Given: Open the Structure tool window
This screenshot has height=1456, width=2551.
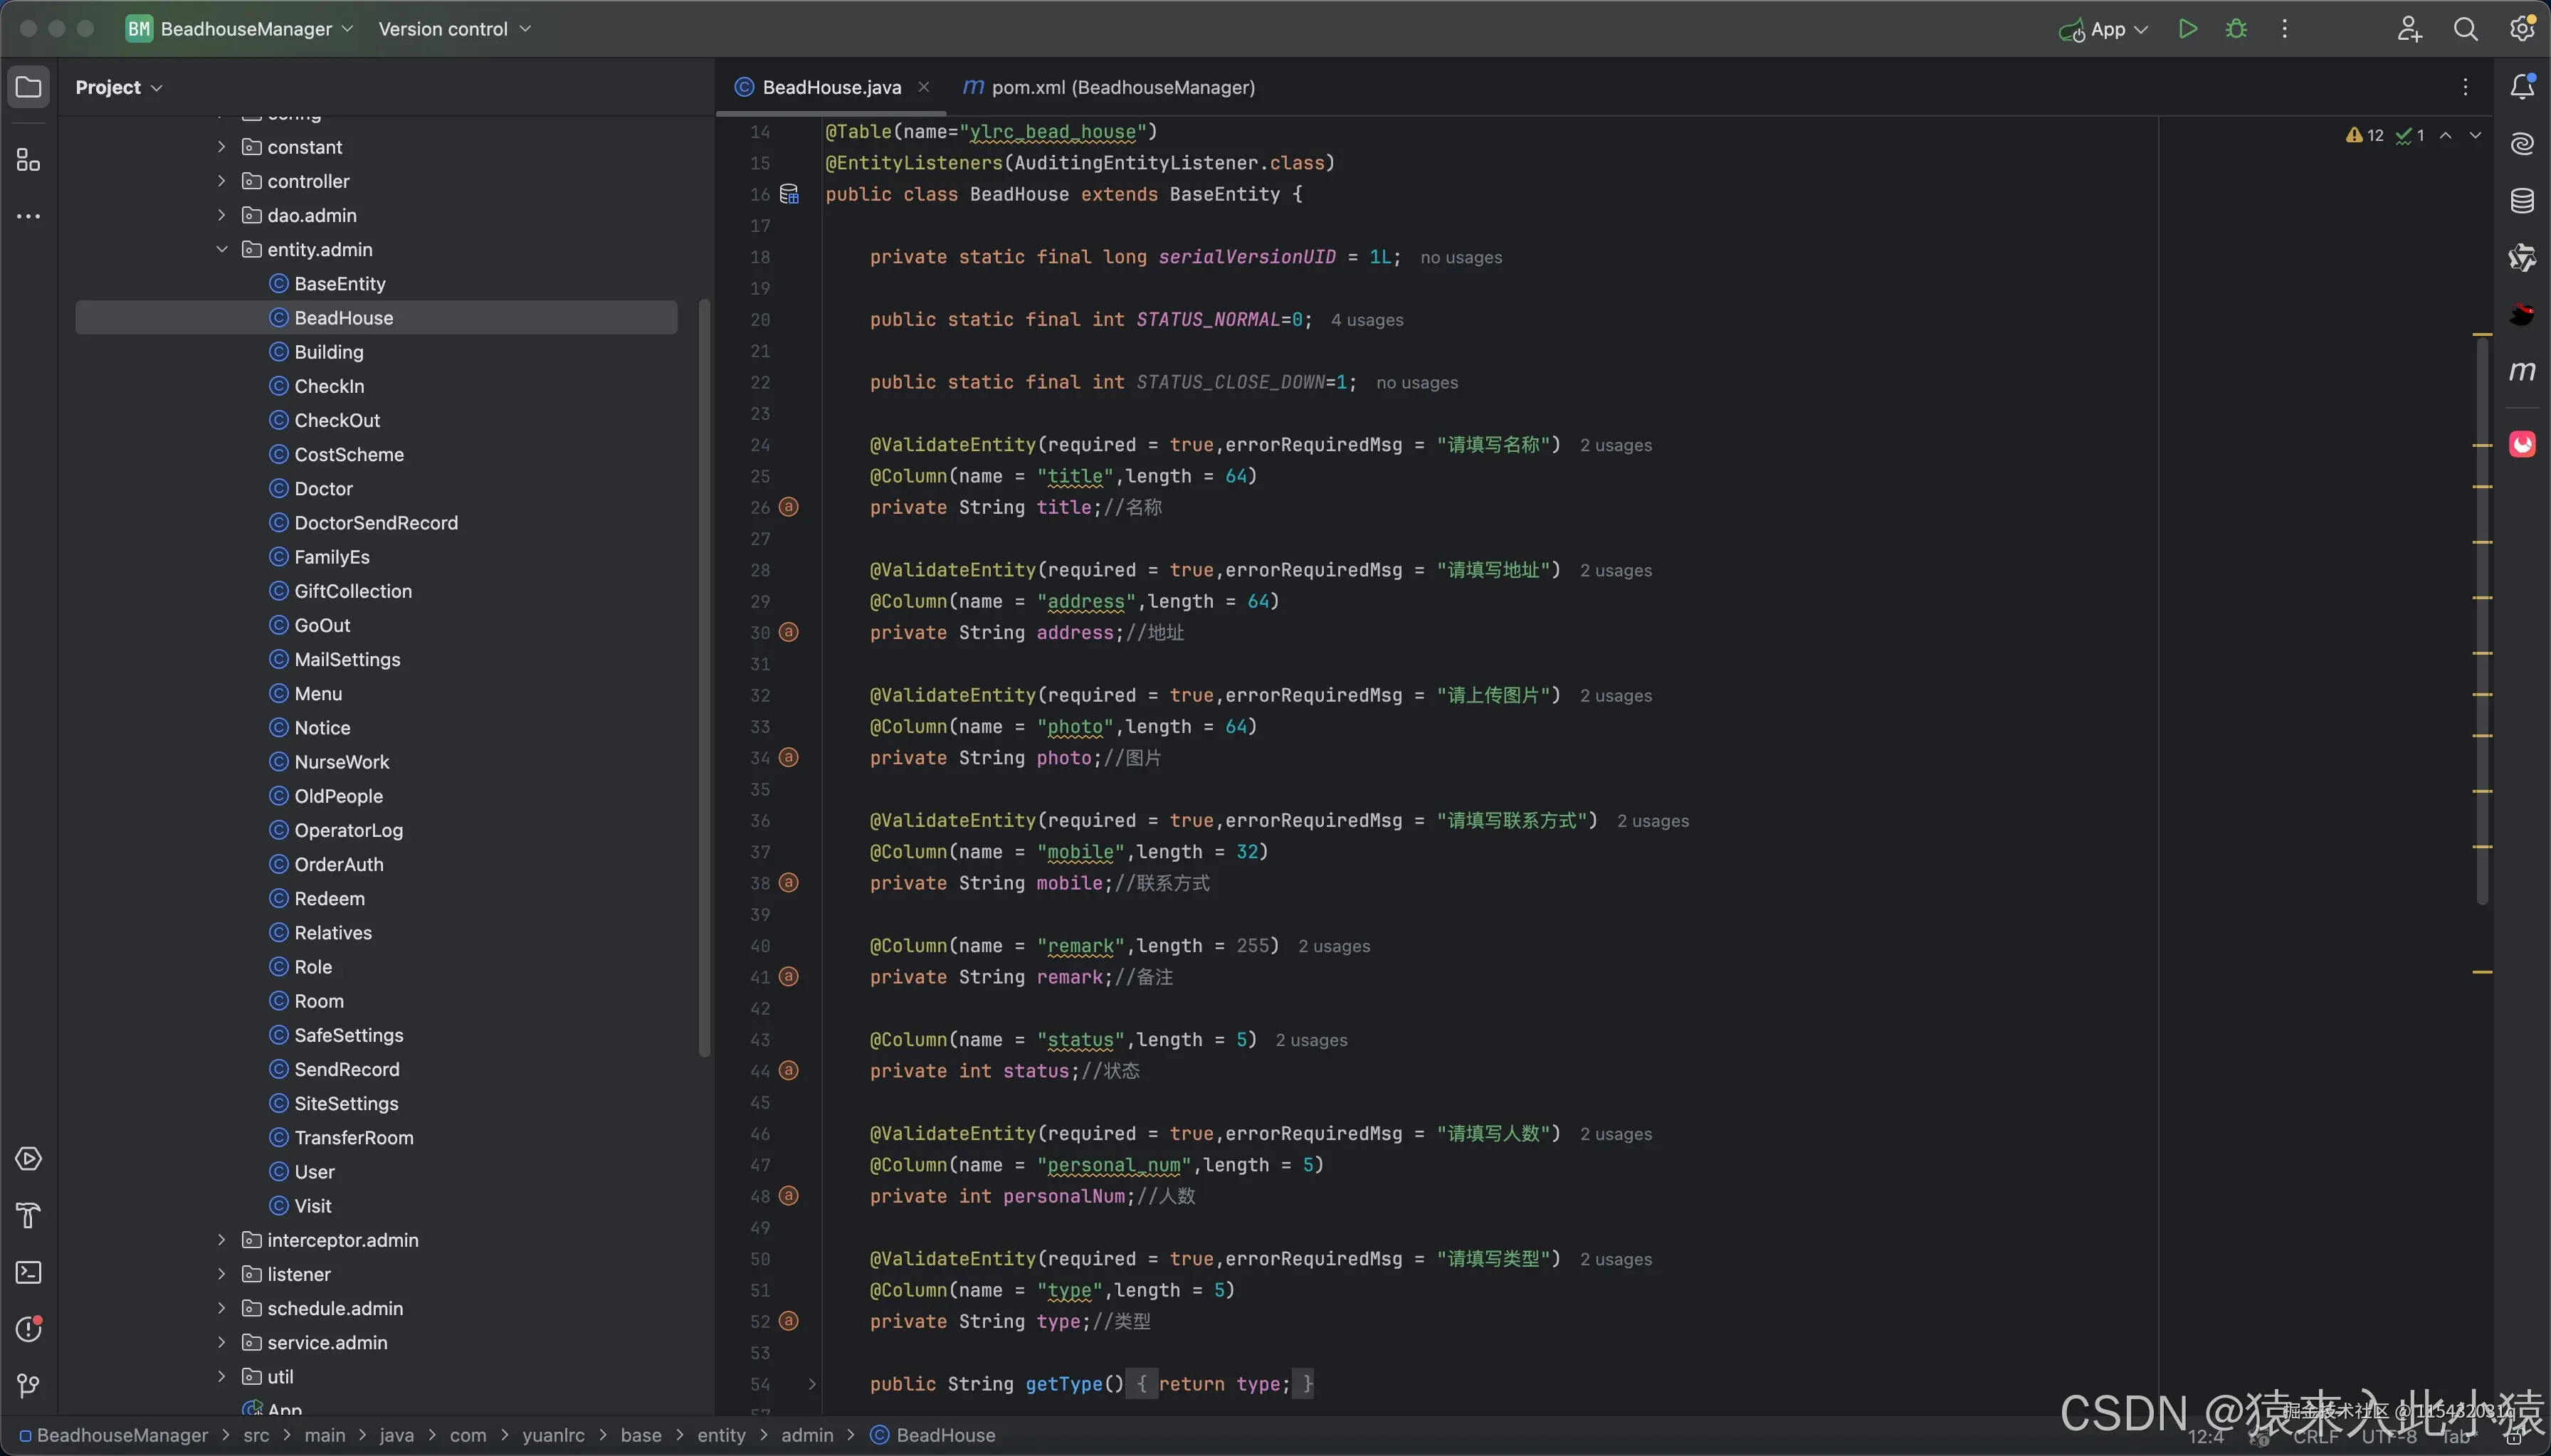Looking at the screenshot, I should tap(28, 160).
